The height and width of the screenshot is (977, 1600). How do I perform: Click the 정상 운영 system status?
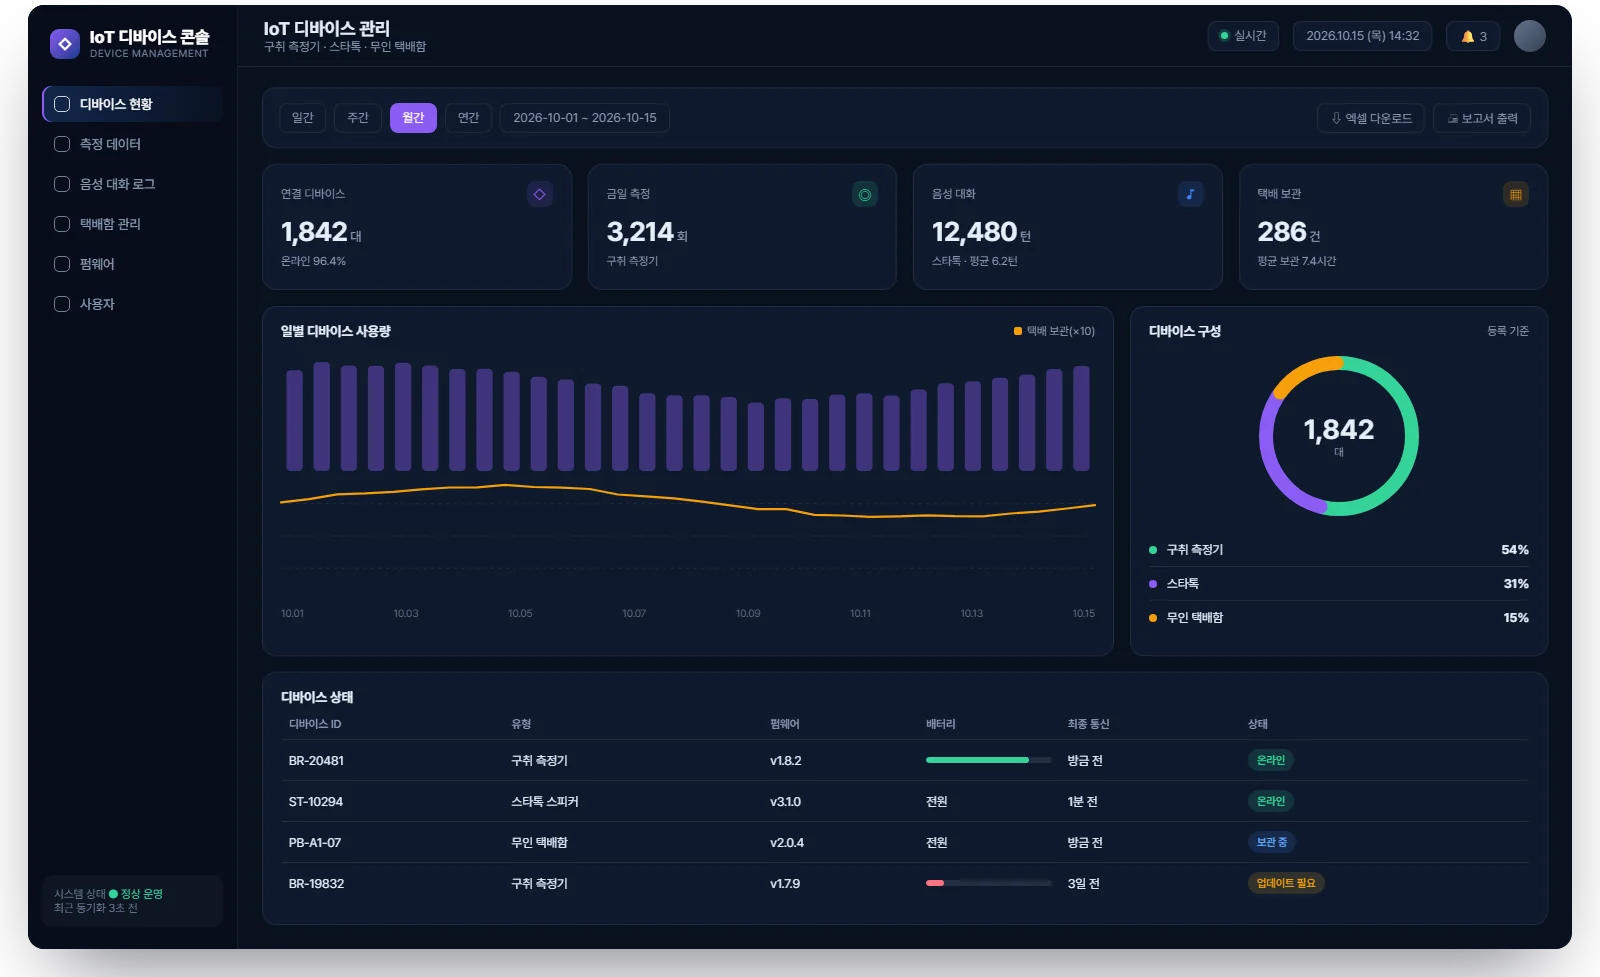136,894
